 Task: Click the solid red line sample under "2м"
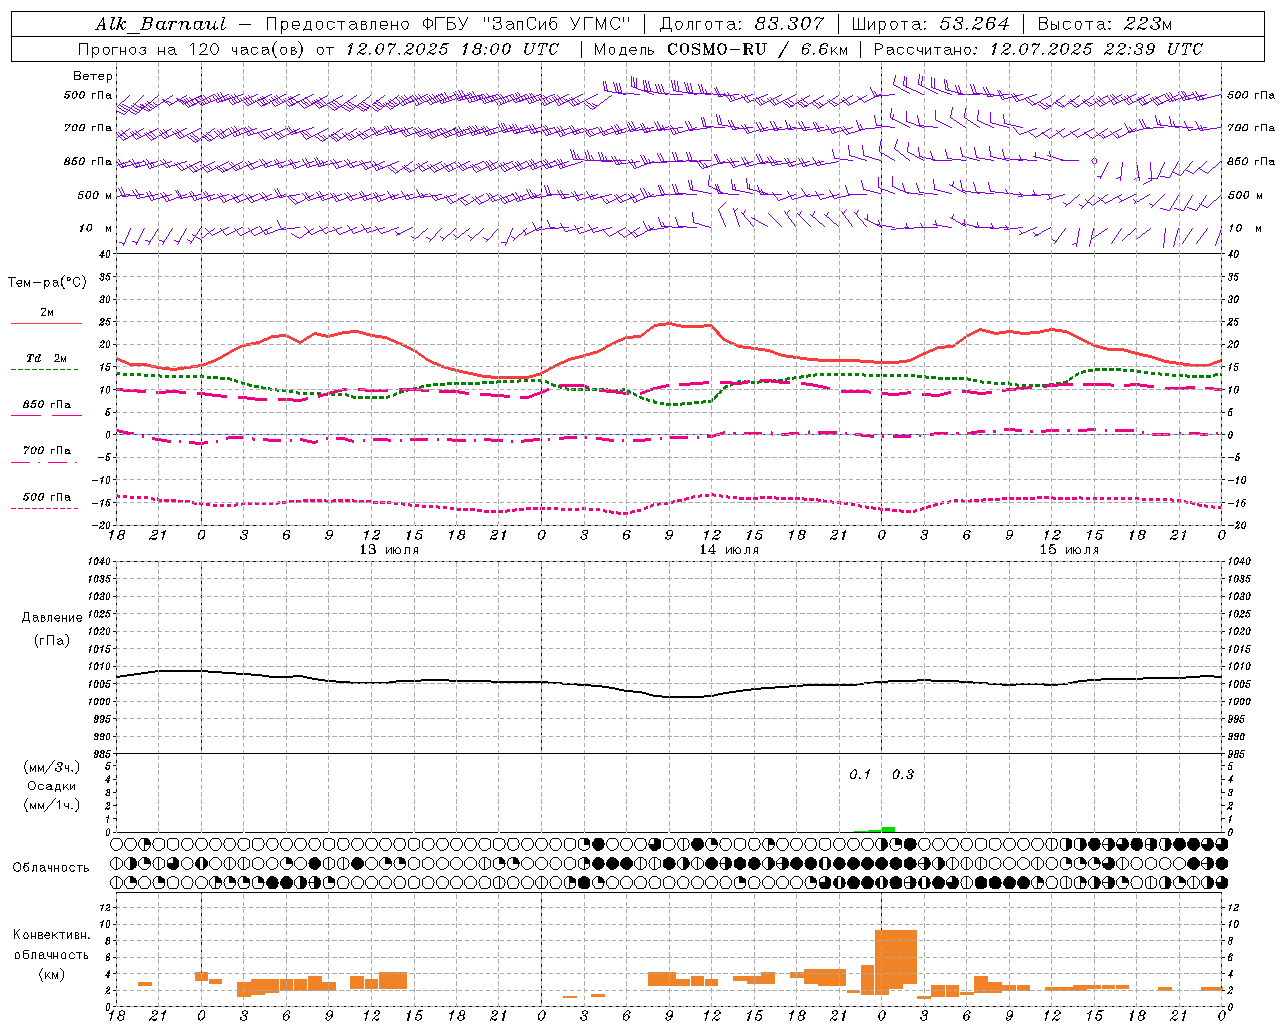click(x=46, y=324)
